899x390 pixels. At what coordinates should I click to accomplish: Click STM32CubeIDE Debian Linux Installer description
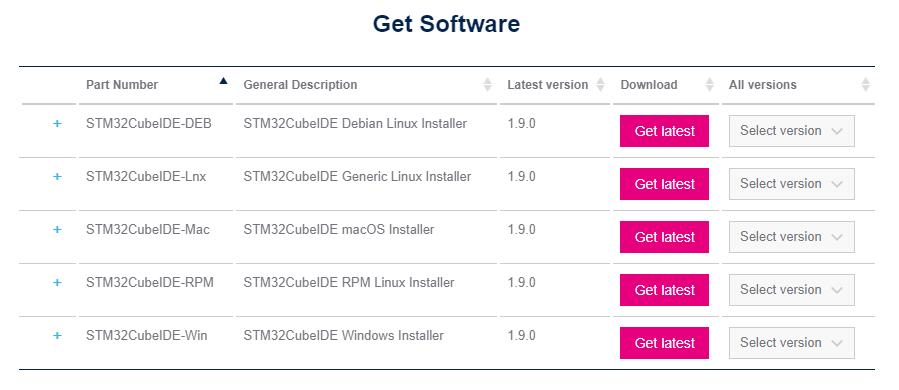pos(355,123)
